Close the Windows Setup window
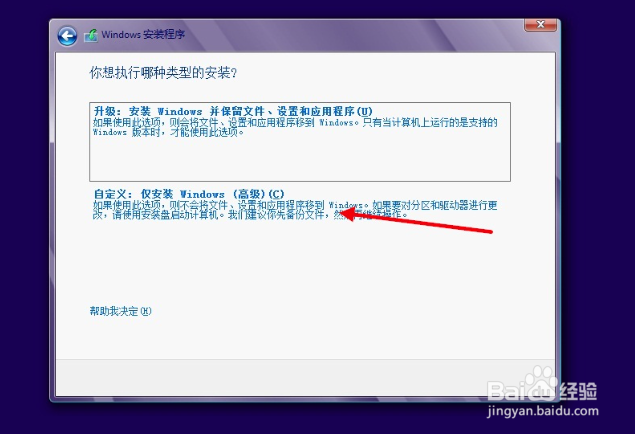Viewport: 635px width, 434px height. click(x=540, y=24)
